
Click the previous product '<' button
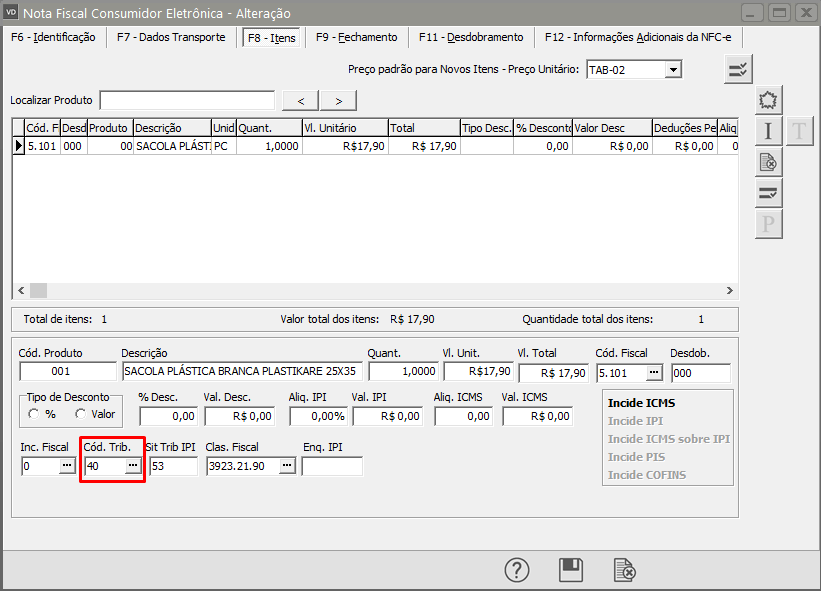click(x=300, y=100)
